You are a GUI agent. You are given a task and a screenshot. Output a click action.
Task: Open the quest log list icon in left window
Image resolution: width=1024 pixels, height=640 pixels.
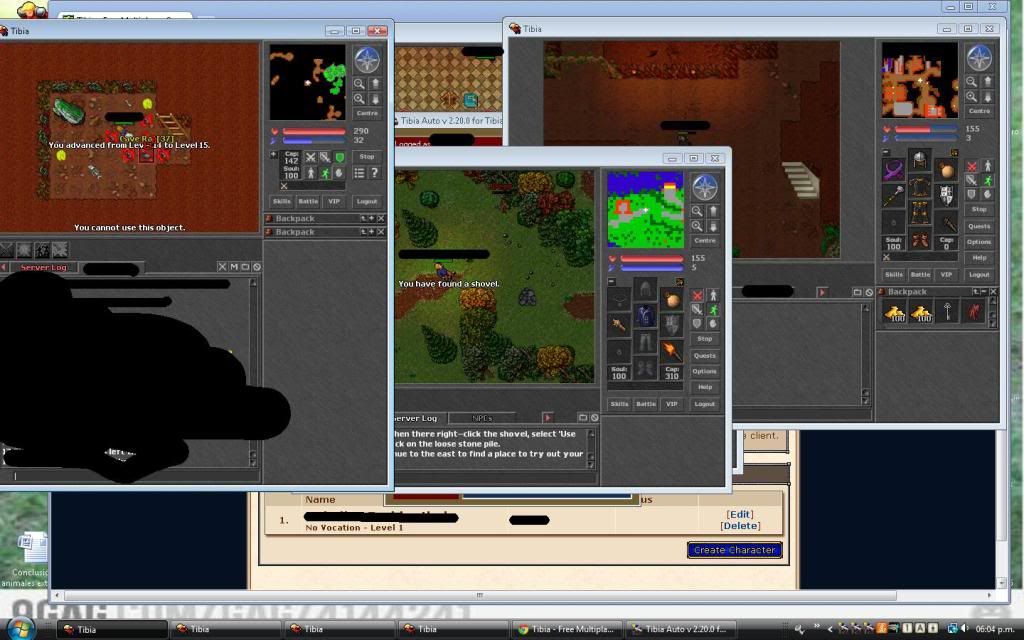pyautogui.click(x=359, y=173)
